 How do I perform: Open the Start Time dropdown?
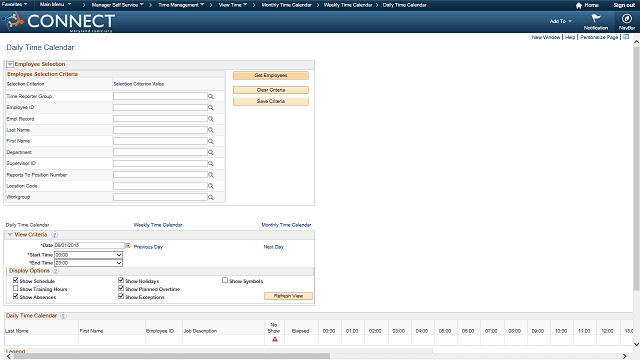[x=89, y=255]
